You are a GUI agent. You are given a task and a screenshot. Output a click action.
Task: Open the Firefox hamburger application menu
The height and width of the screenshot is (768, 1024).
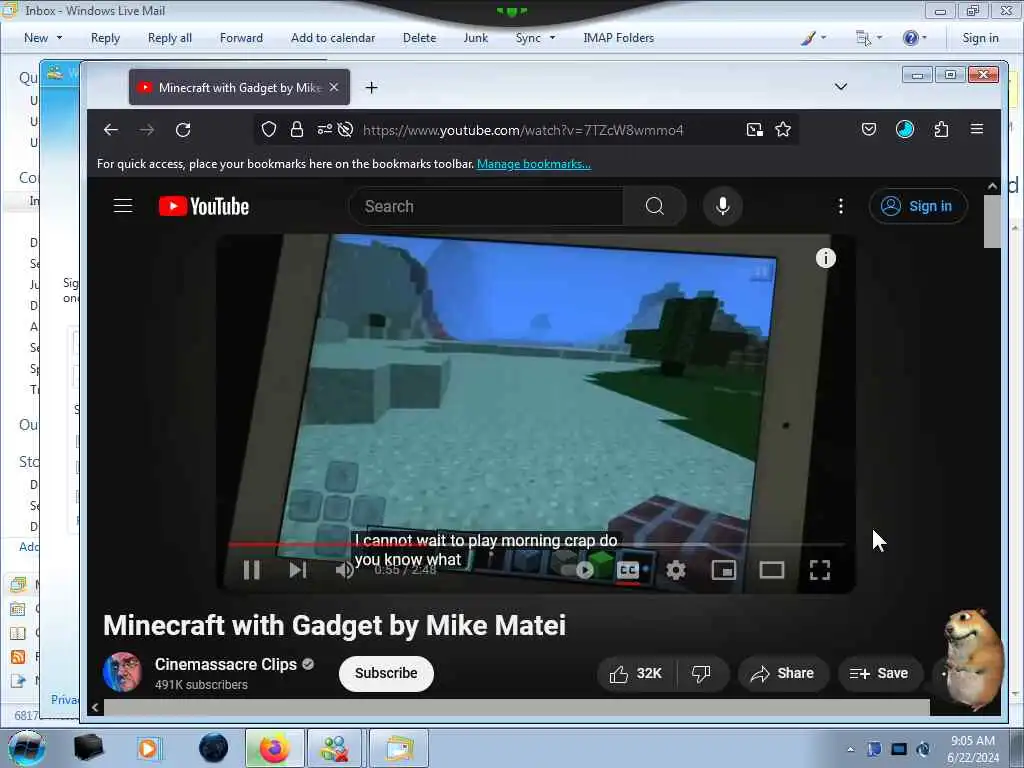[977, 129]
